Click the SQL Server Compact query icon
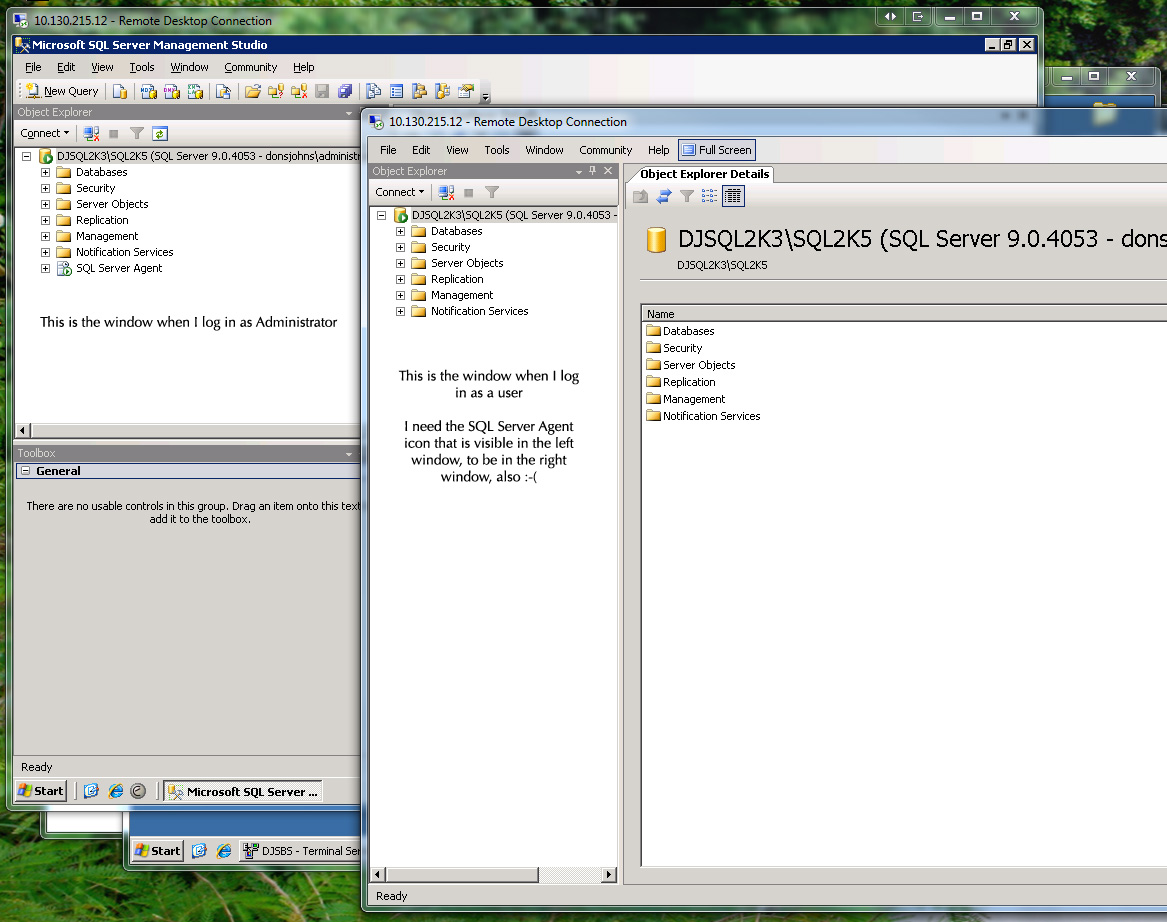1167x922 pixels. (223, 91)
